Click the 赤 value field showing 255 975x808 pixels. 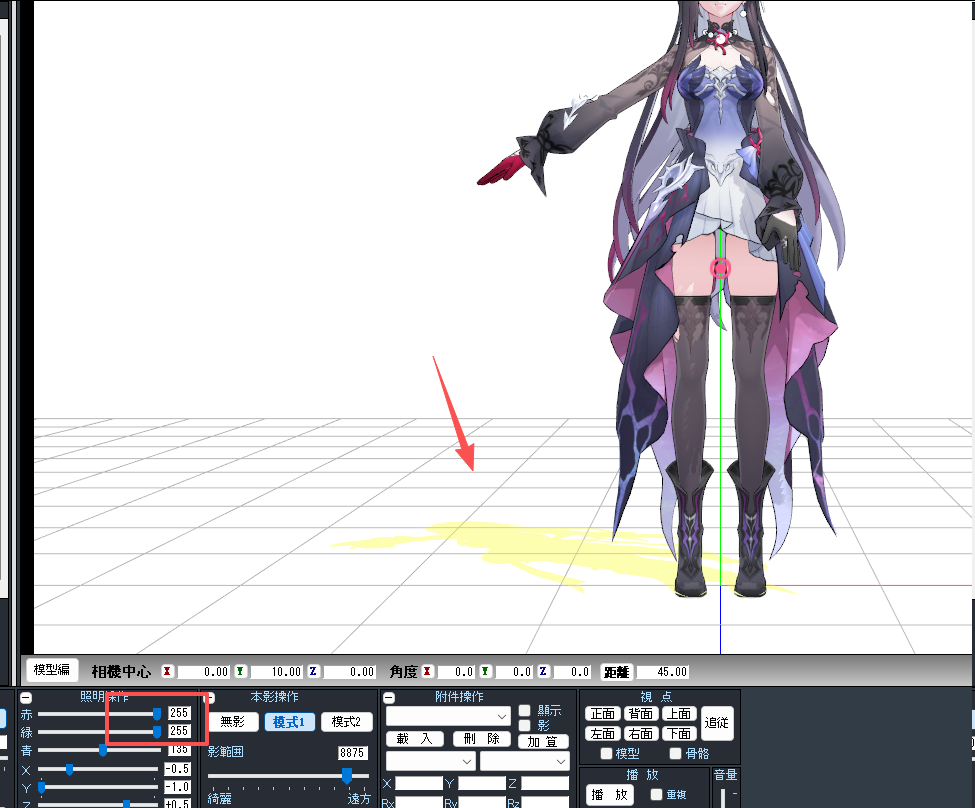179,713
